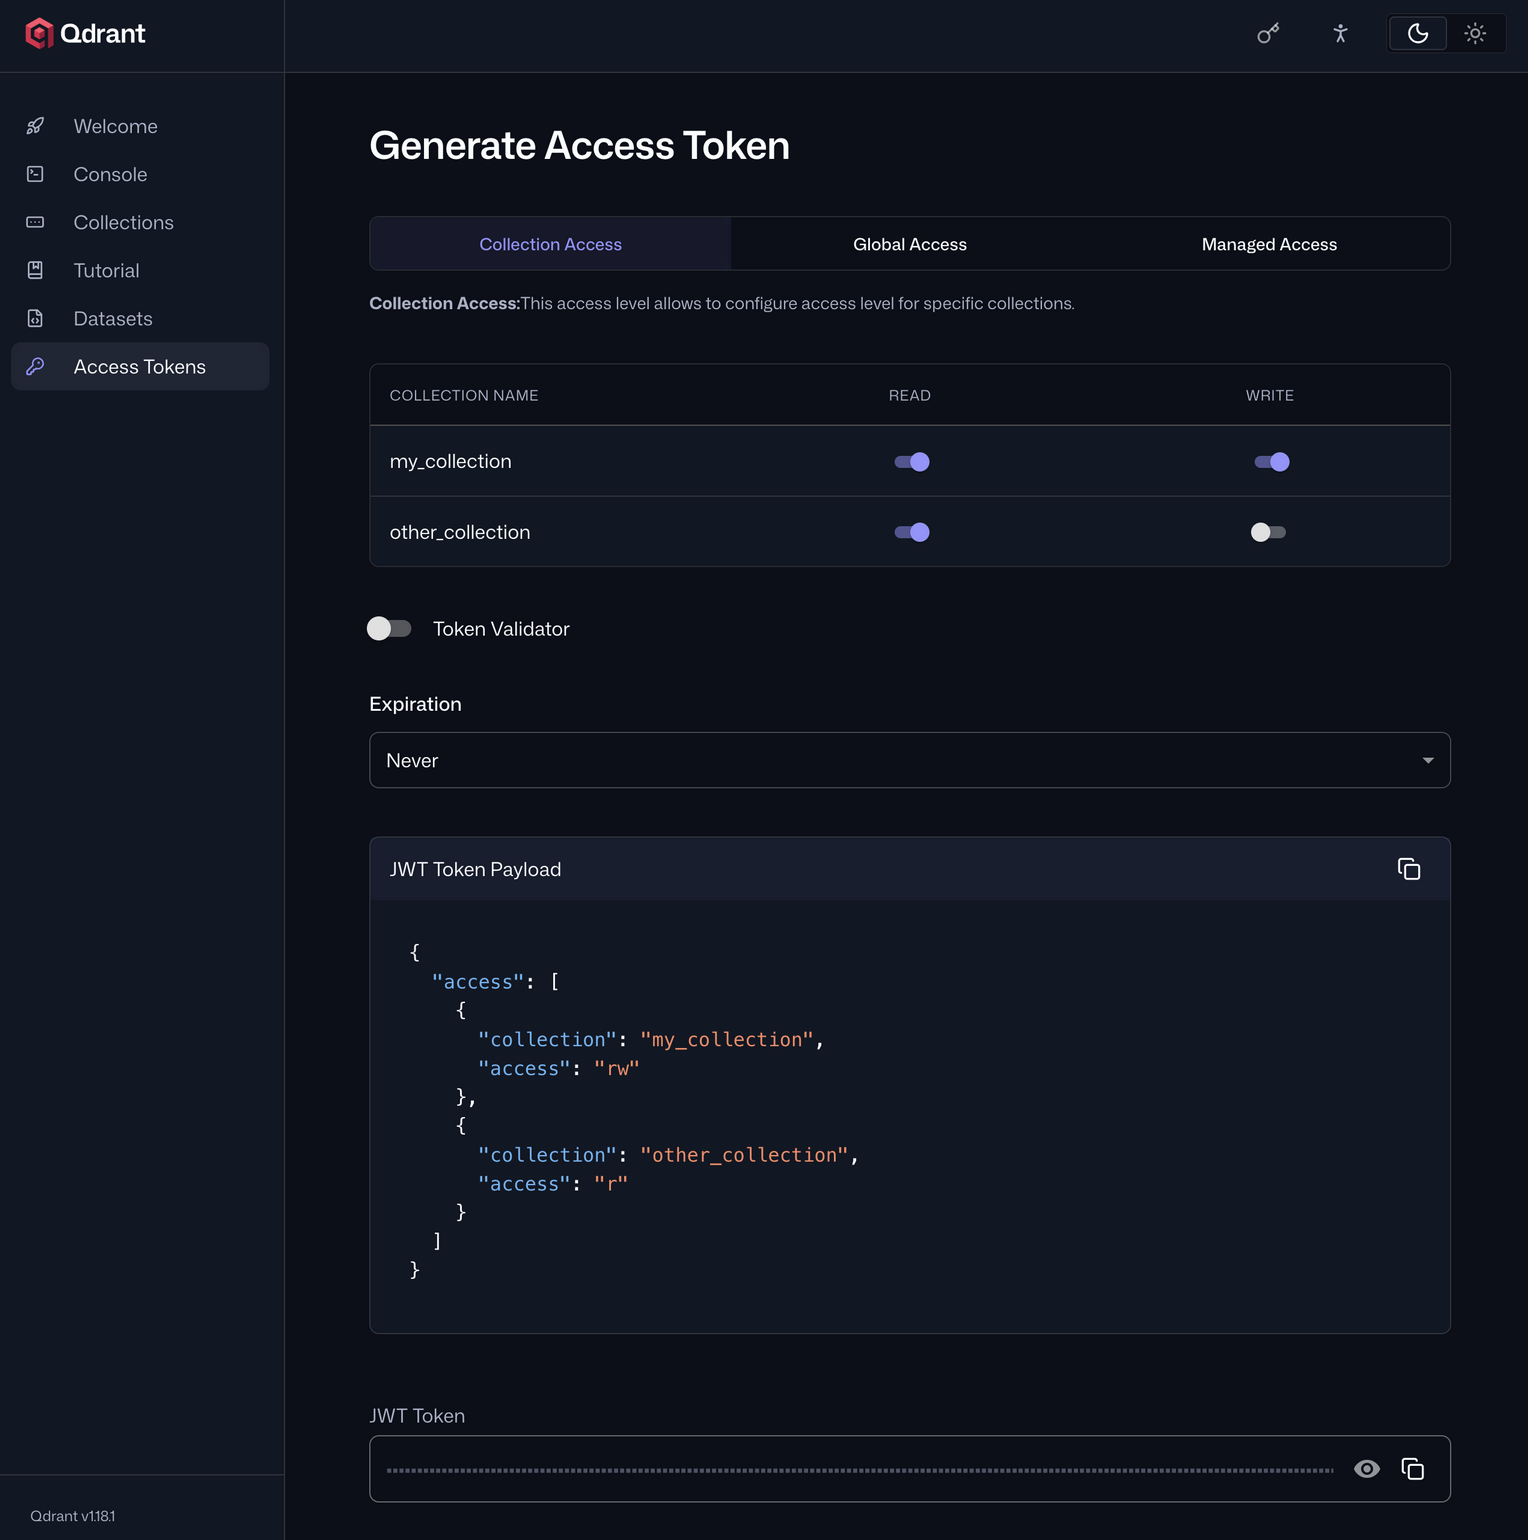Switch to the Global Access tab
This screenshot has width=1528, height=1540.
[x=909, y=244]
